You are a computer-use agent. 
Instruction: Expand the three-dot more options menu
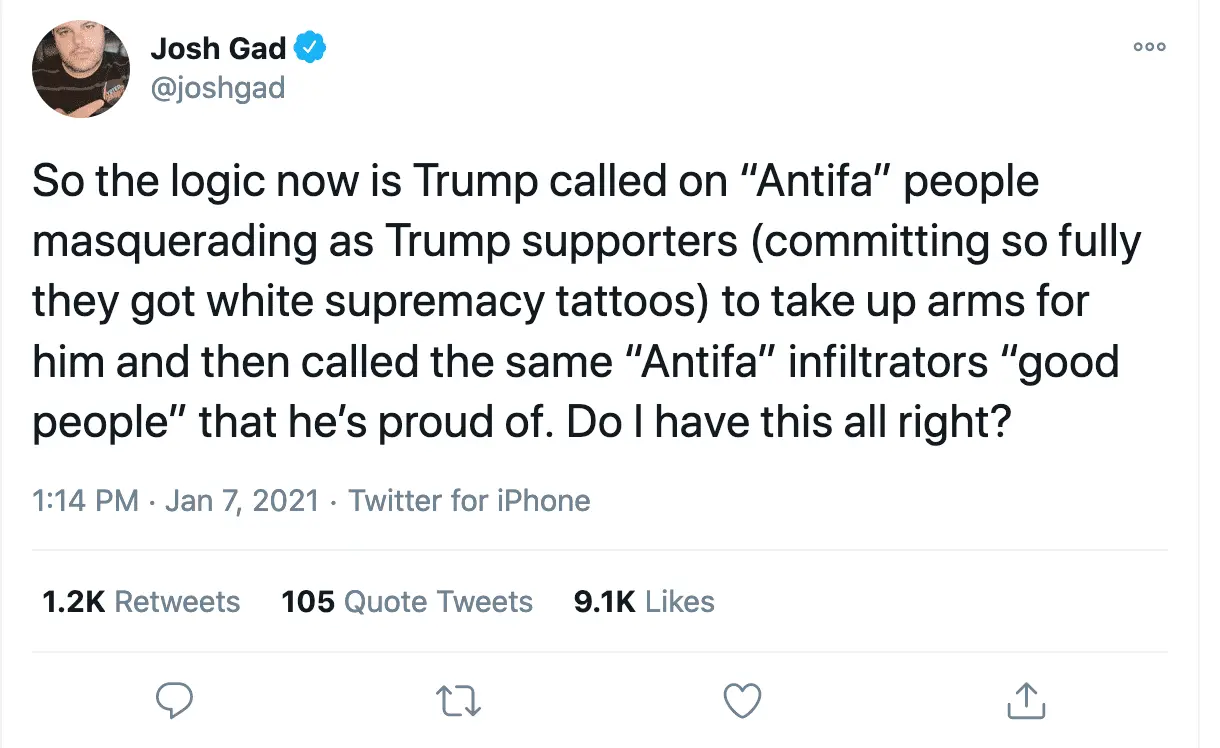point(1150,47)
